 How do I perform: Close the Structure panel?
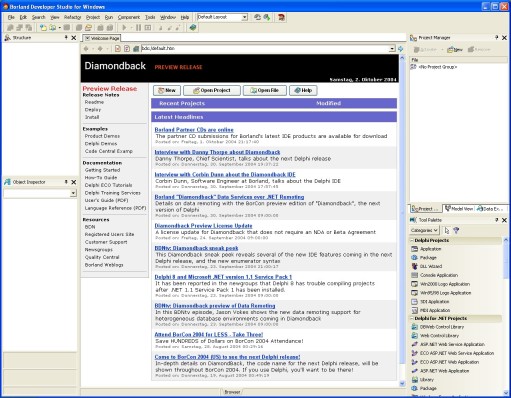74,38
